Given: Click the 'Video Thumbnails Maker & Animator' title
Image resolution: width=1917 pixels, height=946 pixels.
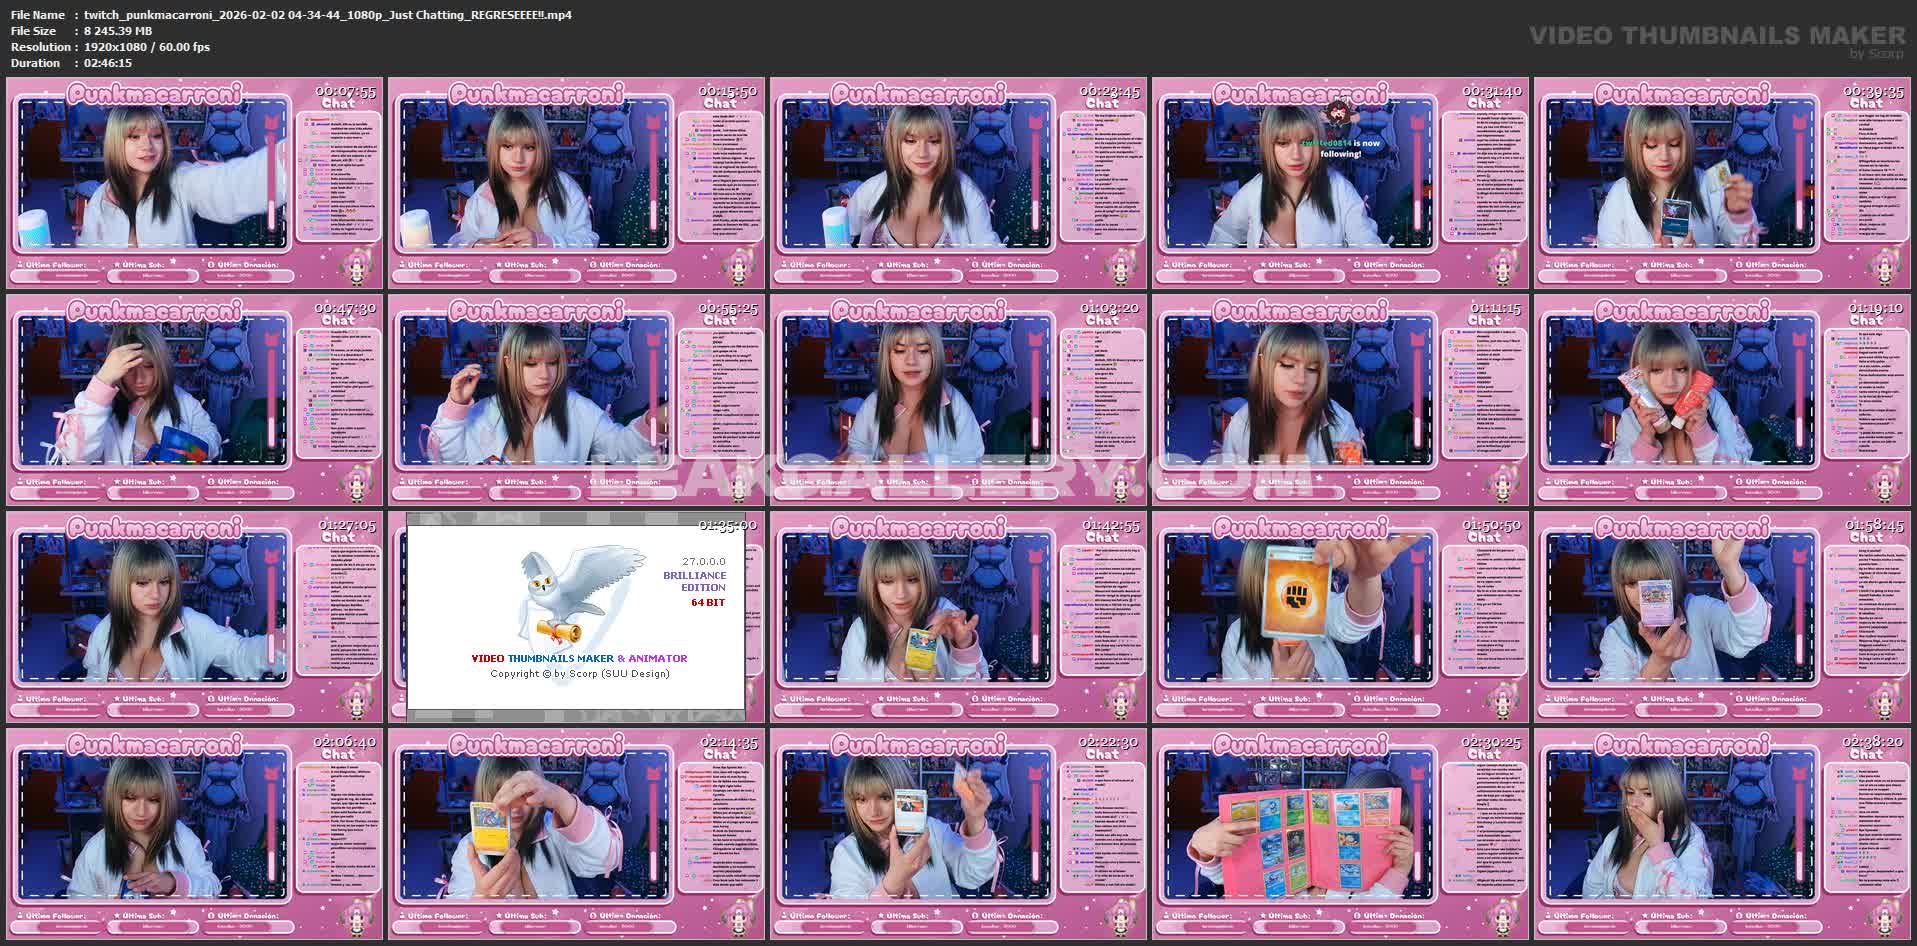Looking at the screenshot, I should tap(579, 658).
